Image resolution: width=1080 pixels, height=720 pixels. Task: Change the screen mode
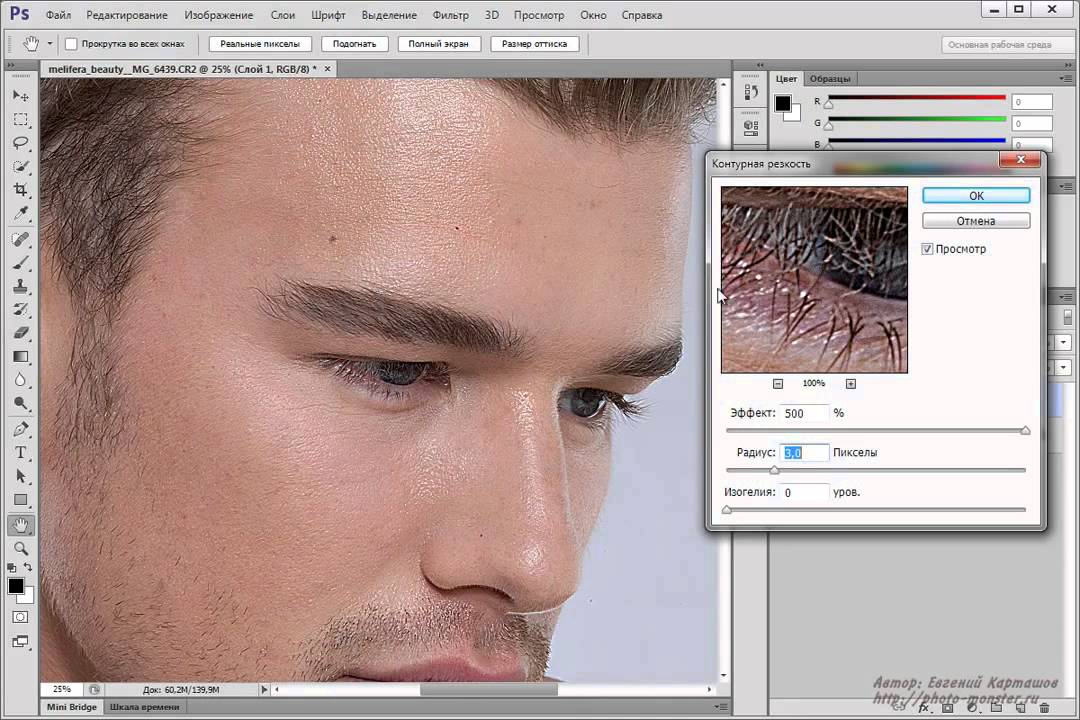[x=21, y=641]
